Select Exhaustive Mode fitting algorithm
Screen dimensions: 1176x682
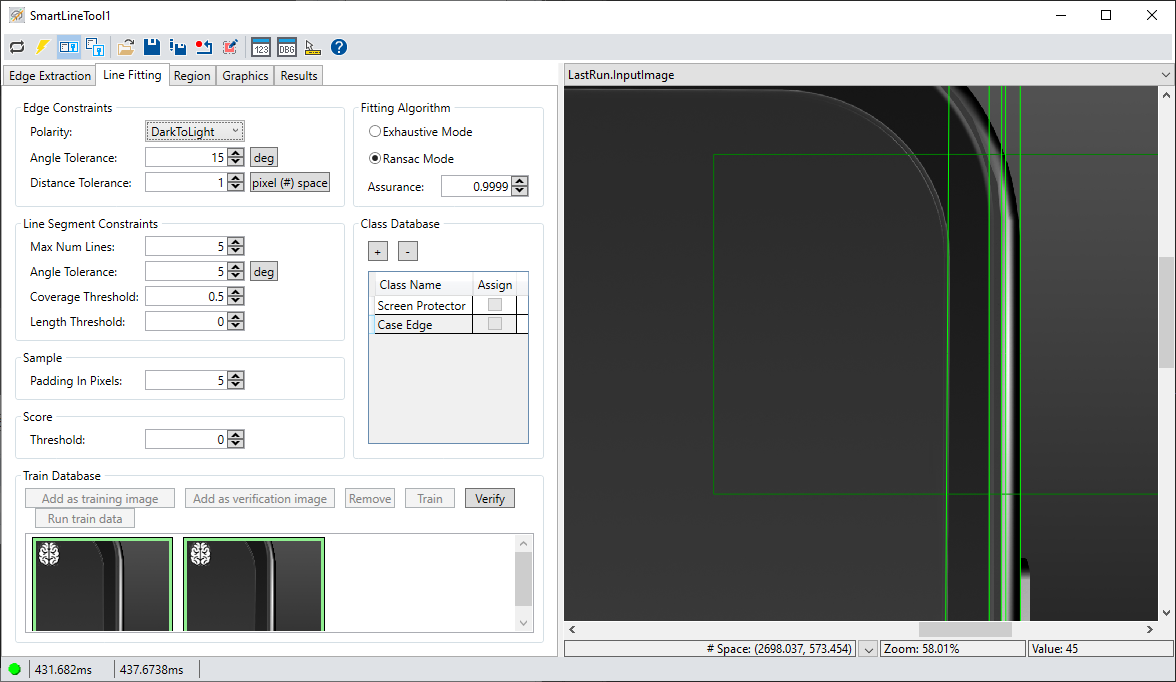[374, 131]
